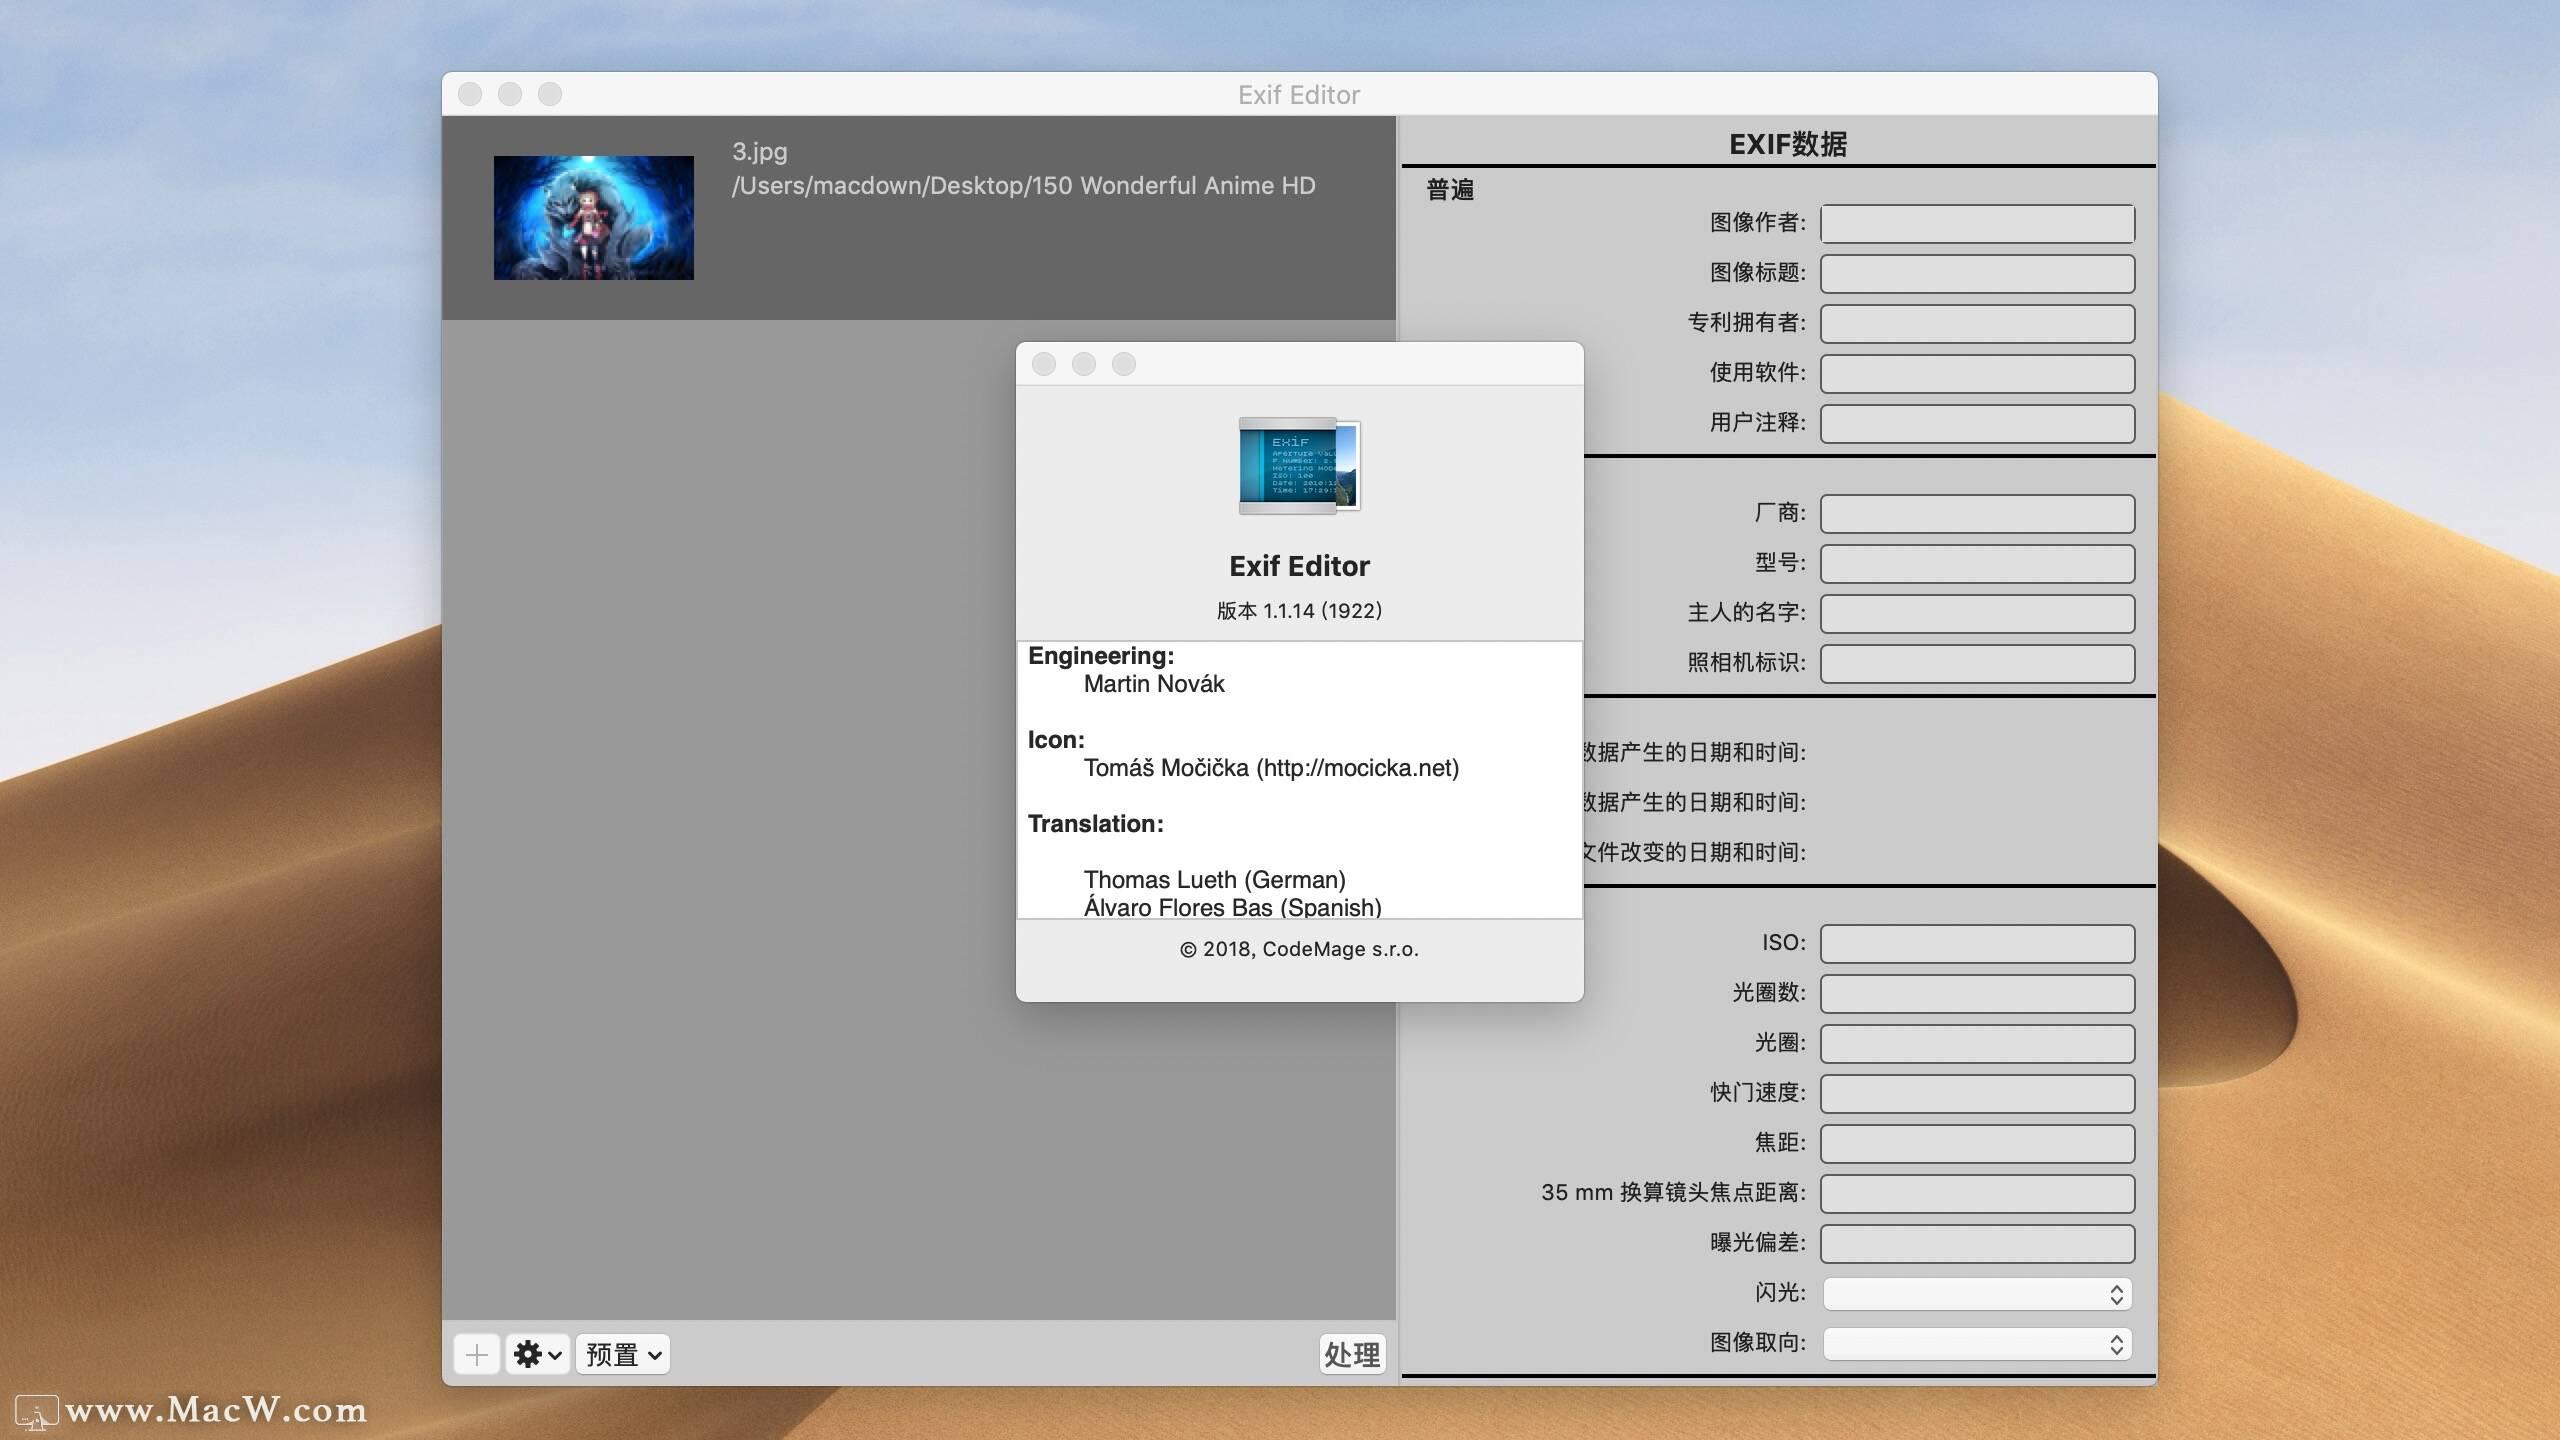Click the 版本 1.1.14 (1922) version text
2560x1440 pixels.
[x=1299, y=611]
